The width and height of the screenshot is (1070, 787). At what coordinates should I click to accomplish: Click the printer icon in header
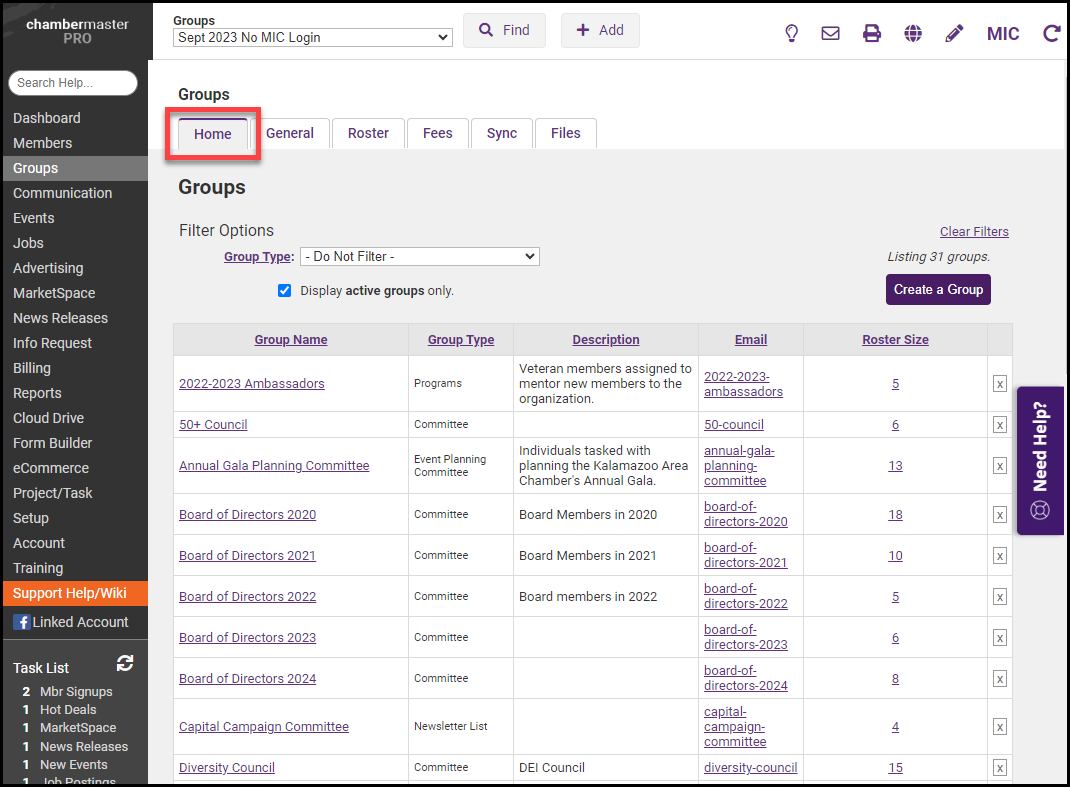(x=872, y=33)
